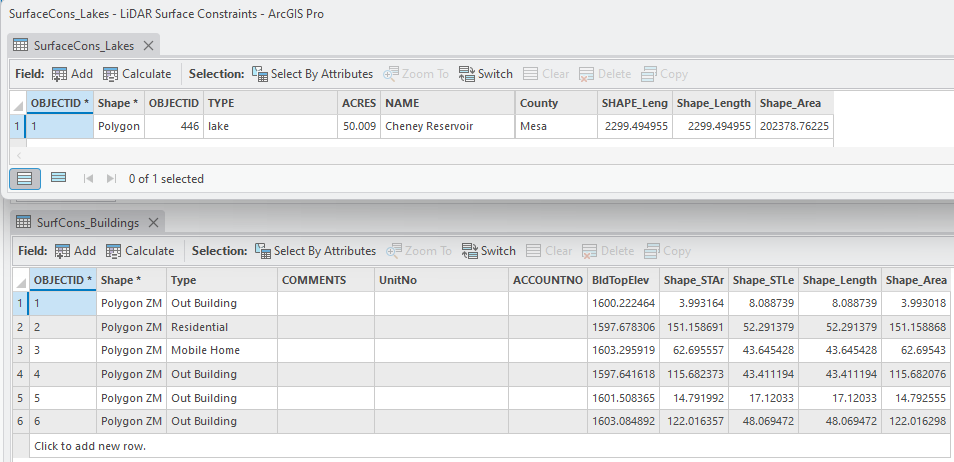Screen dimensions: 954x462
Task: Click the UnitNo column header
Action: (x=442, y=280)
